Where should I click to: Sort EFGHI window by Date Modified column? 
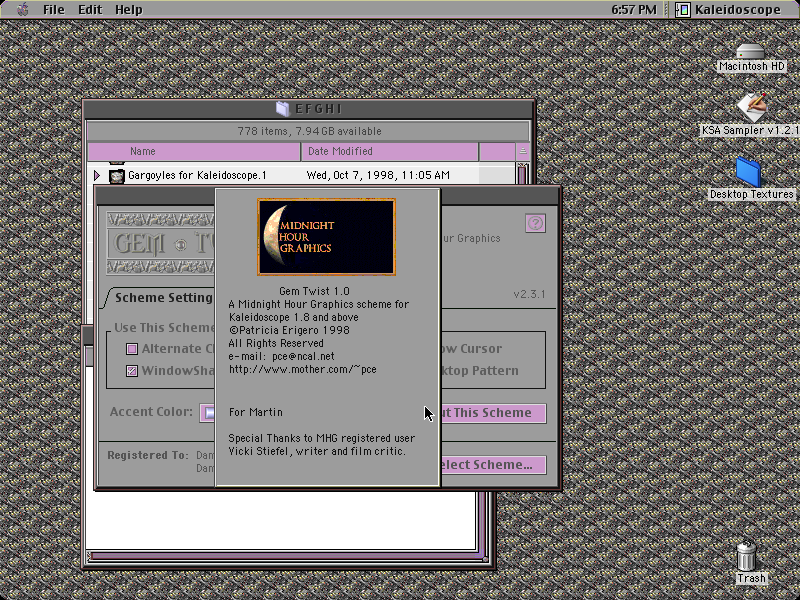tap(390, 152)
